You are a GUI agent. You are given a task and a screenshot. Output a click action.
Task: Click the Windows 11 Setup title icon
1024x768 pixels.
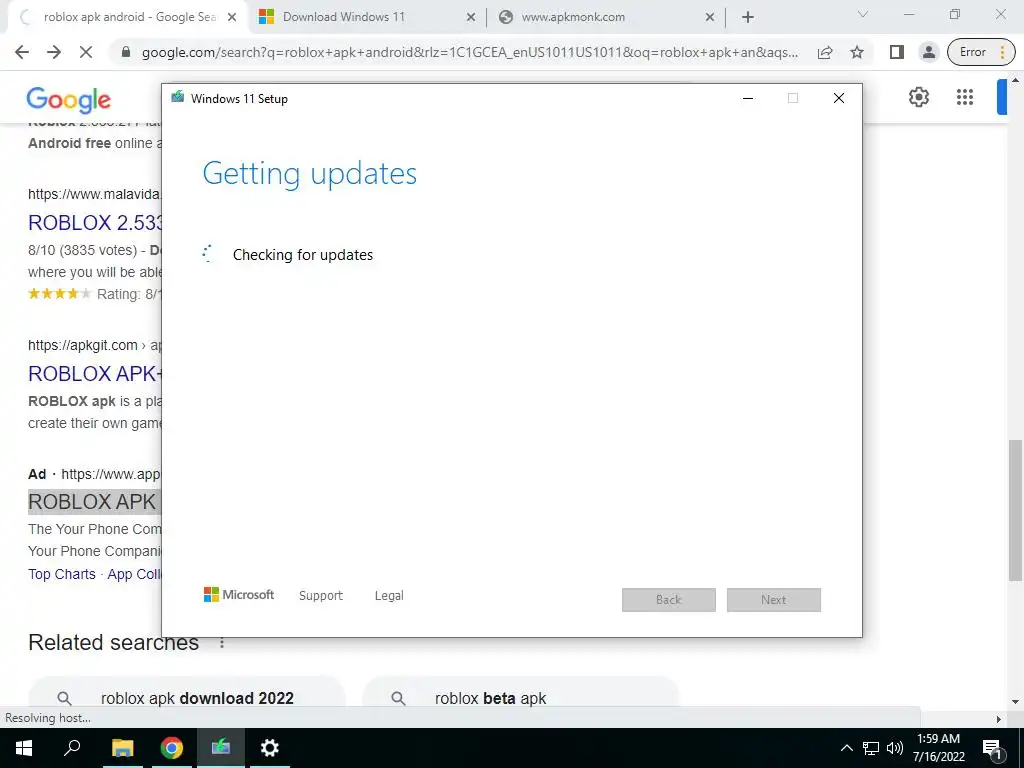(x=178, y=98)
